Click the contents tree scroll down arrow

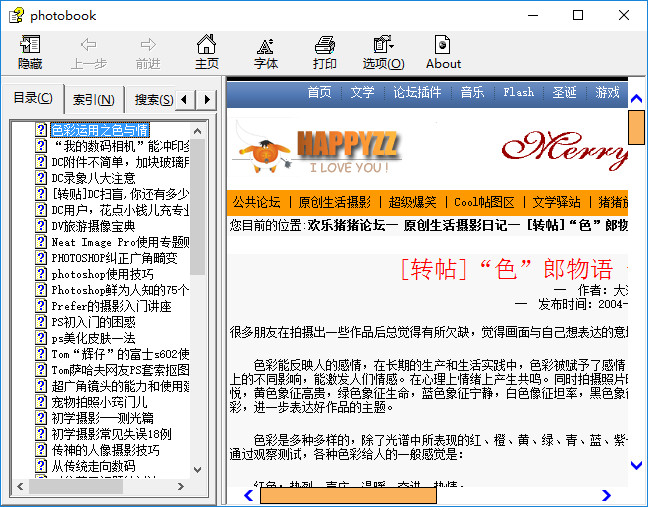(x=198, y=470)
